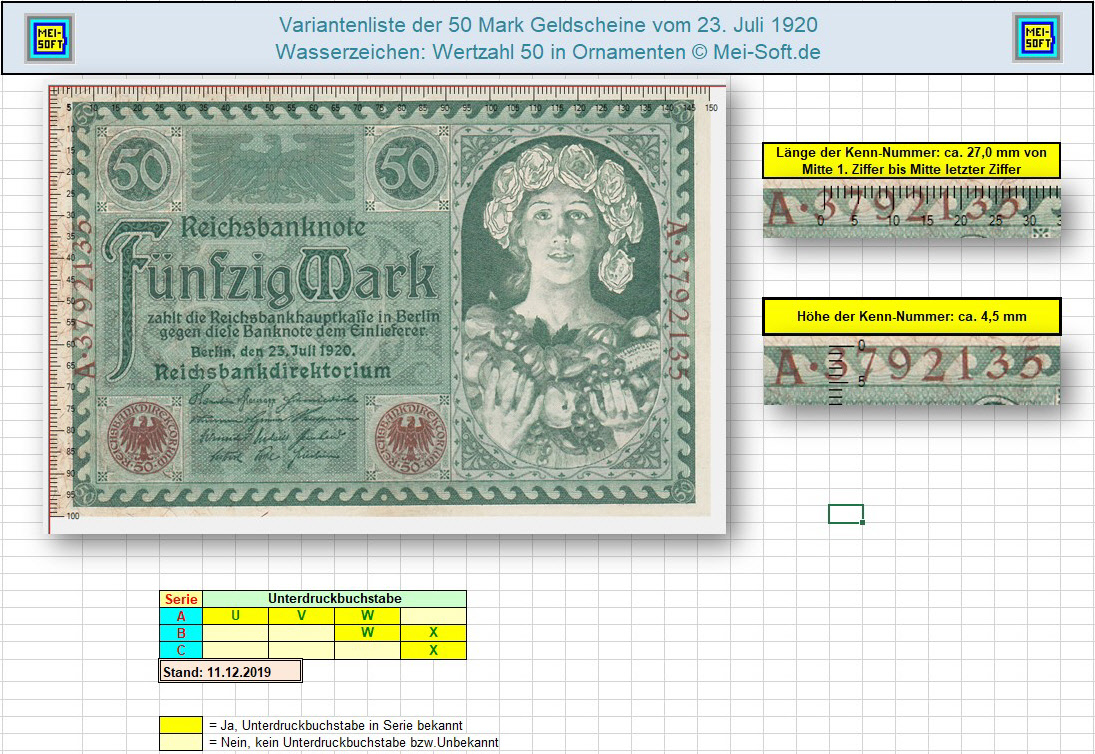
Task: Select the 'Stand: 11.12.2019' cell
Action: click(x=230, y=672)
